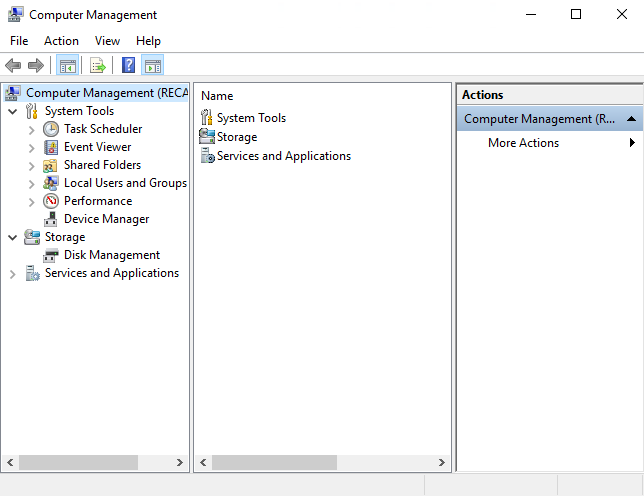644x496 pixels.
Task: Click the Back arrow toolbar icon
Action: (x=13, y=65)
